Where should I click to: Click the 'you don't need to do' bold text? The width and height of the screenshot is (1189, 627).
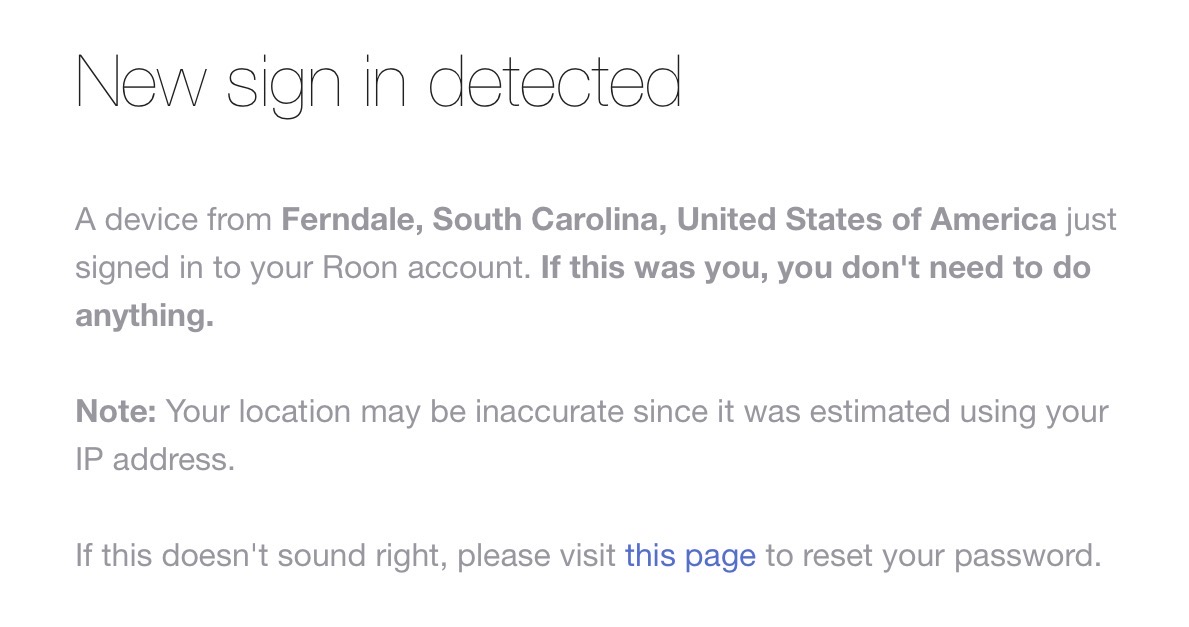(x=933, y=268)
